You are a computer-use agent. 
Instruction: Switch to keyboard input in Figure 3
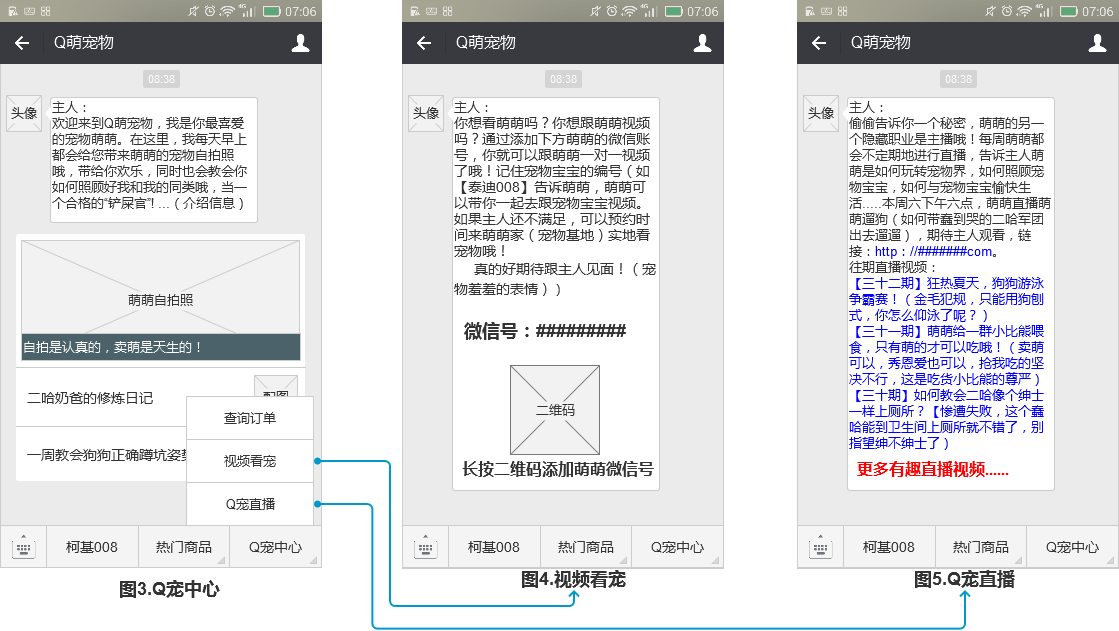24,547
